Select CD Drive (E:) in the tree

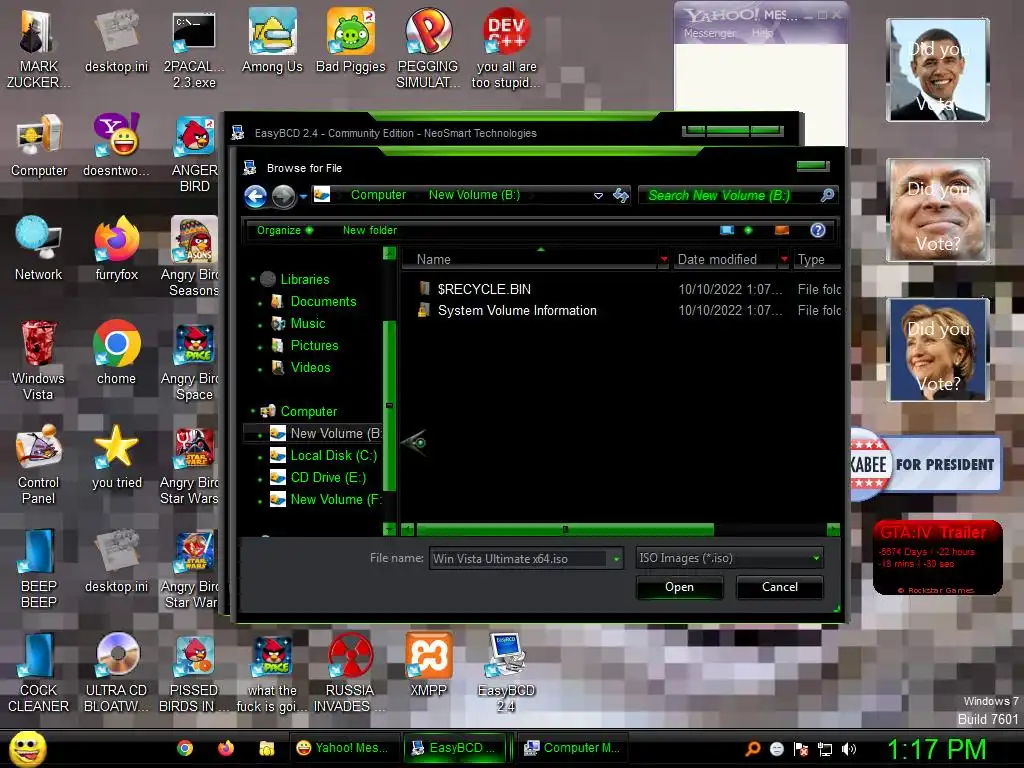[328, 477]
